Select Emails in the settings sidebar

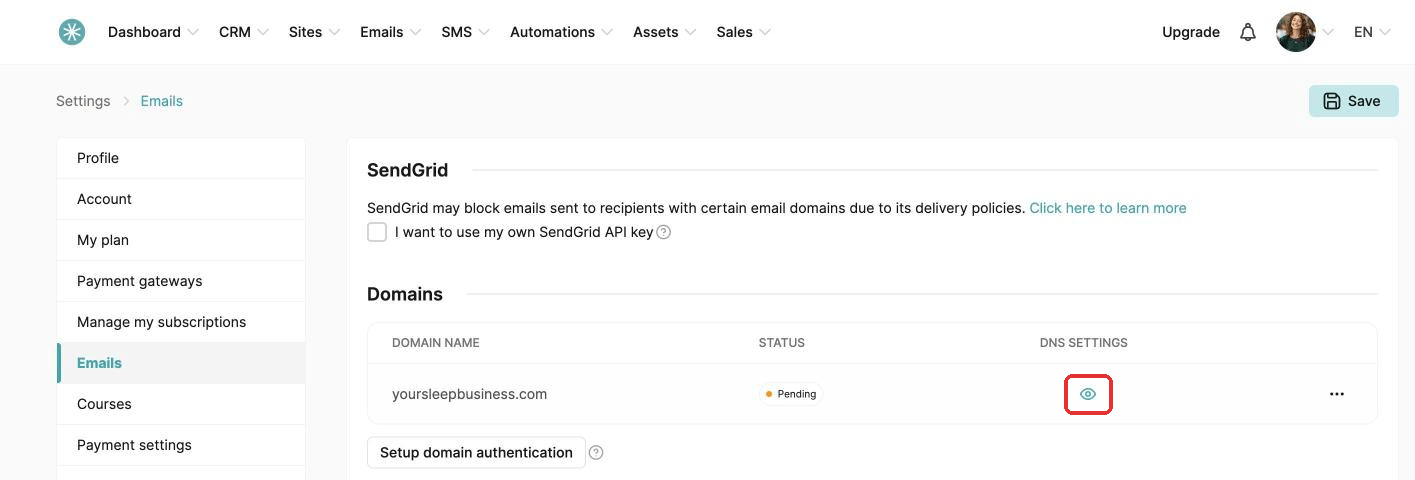tap(181, 363)
